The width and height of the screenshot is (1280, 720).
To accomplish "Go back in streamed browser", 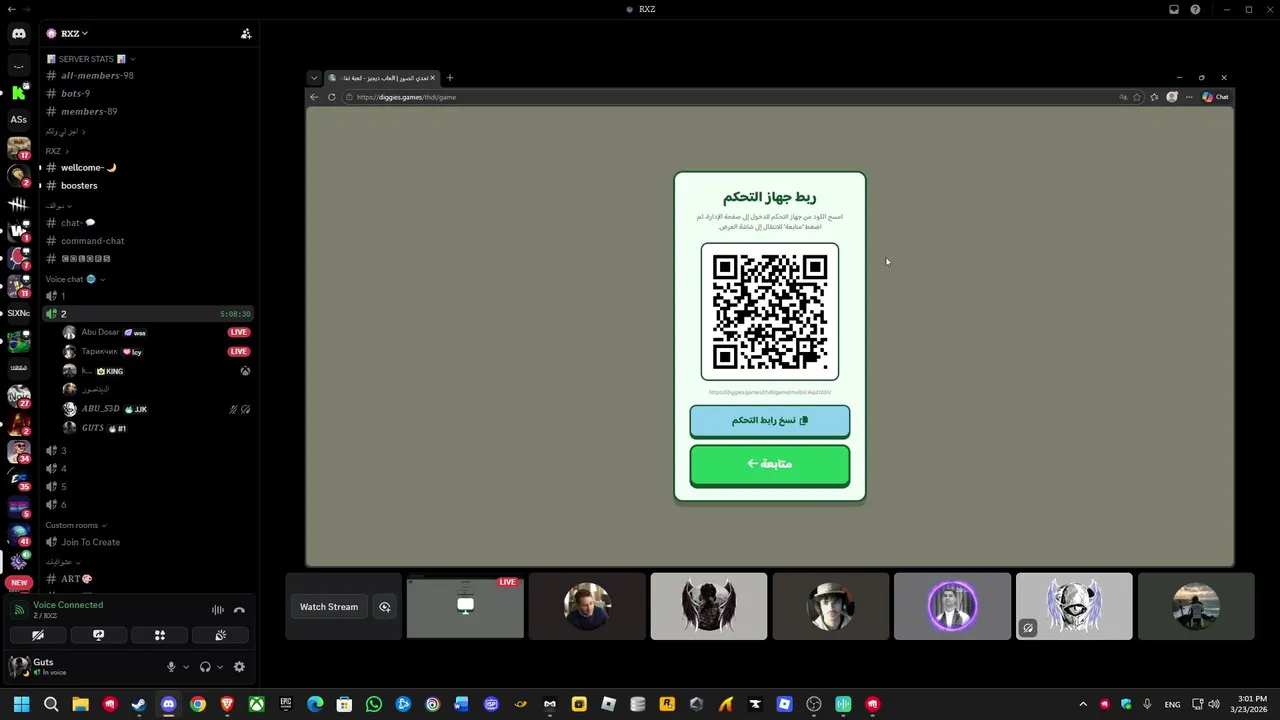I will click(x=314, y=97).
